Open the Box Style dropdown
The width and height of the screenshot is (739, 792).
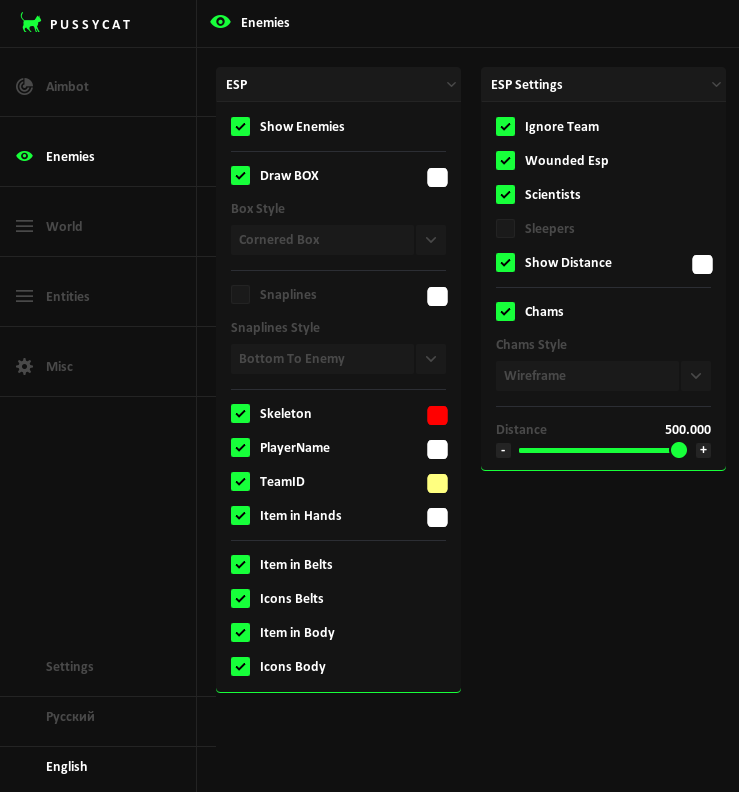click(x=338, y=240)
